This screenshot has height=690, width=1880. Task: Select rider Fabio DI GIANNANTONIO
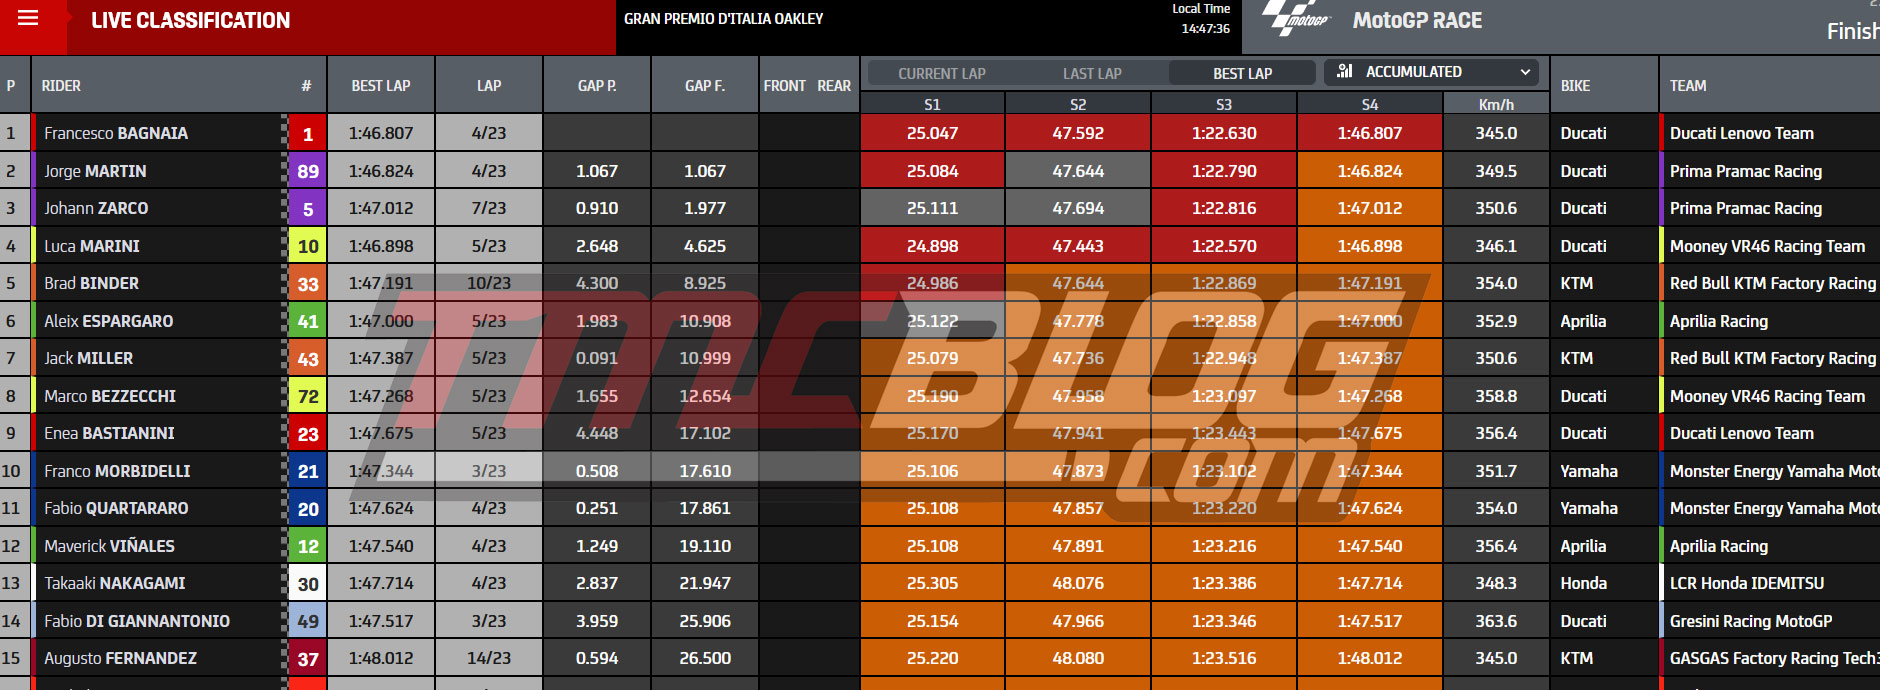pos(137,621)
